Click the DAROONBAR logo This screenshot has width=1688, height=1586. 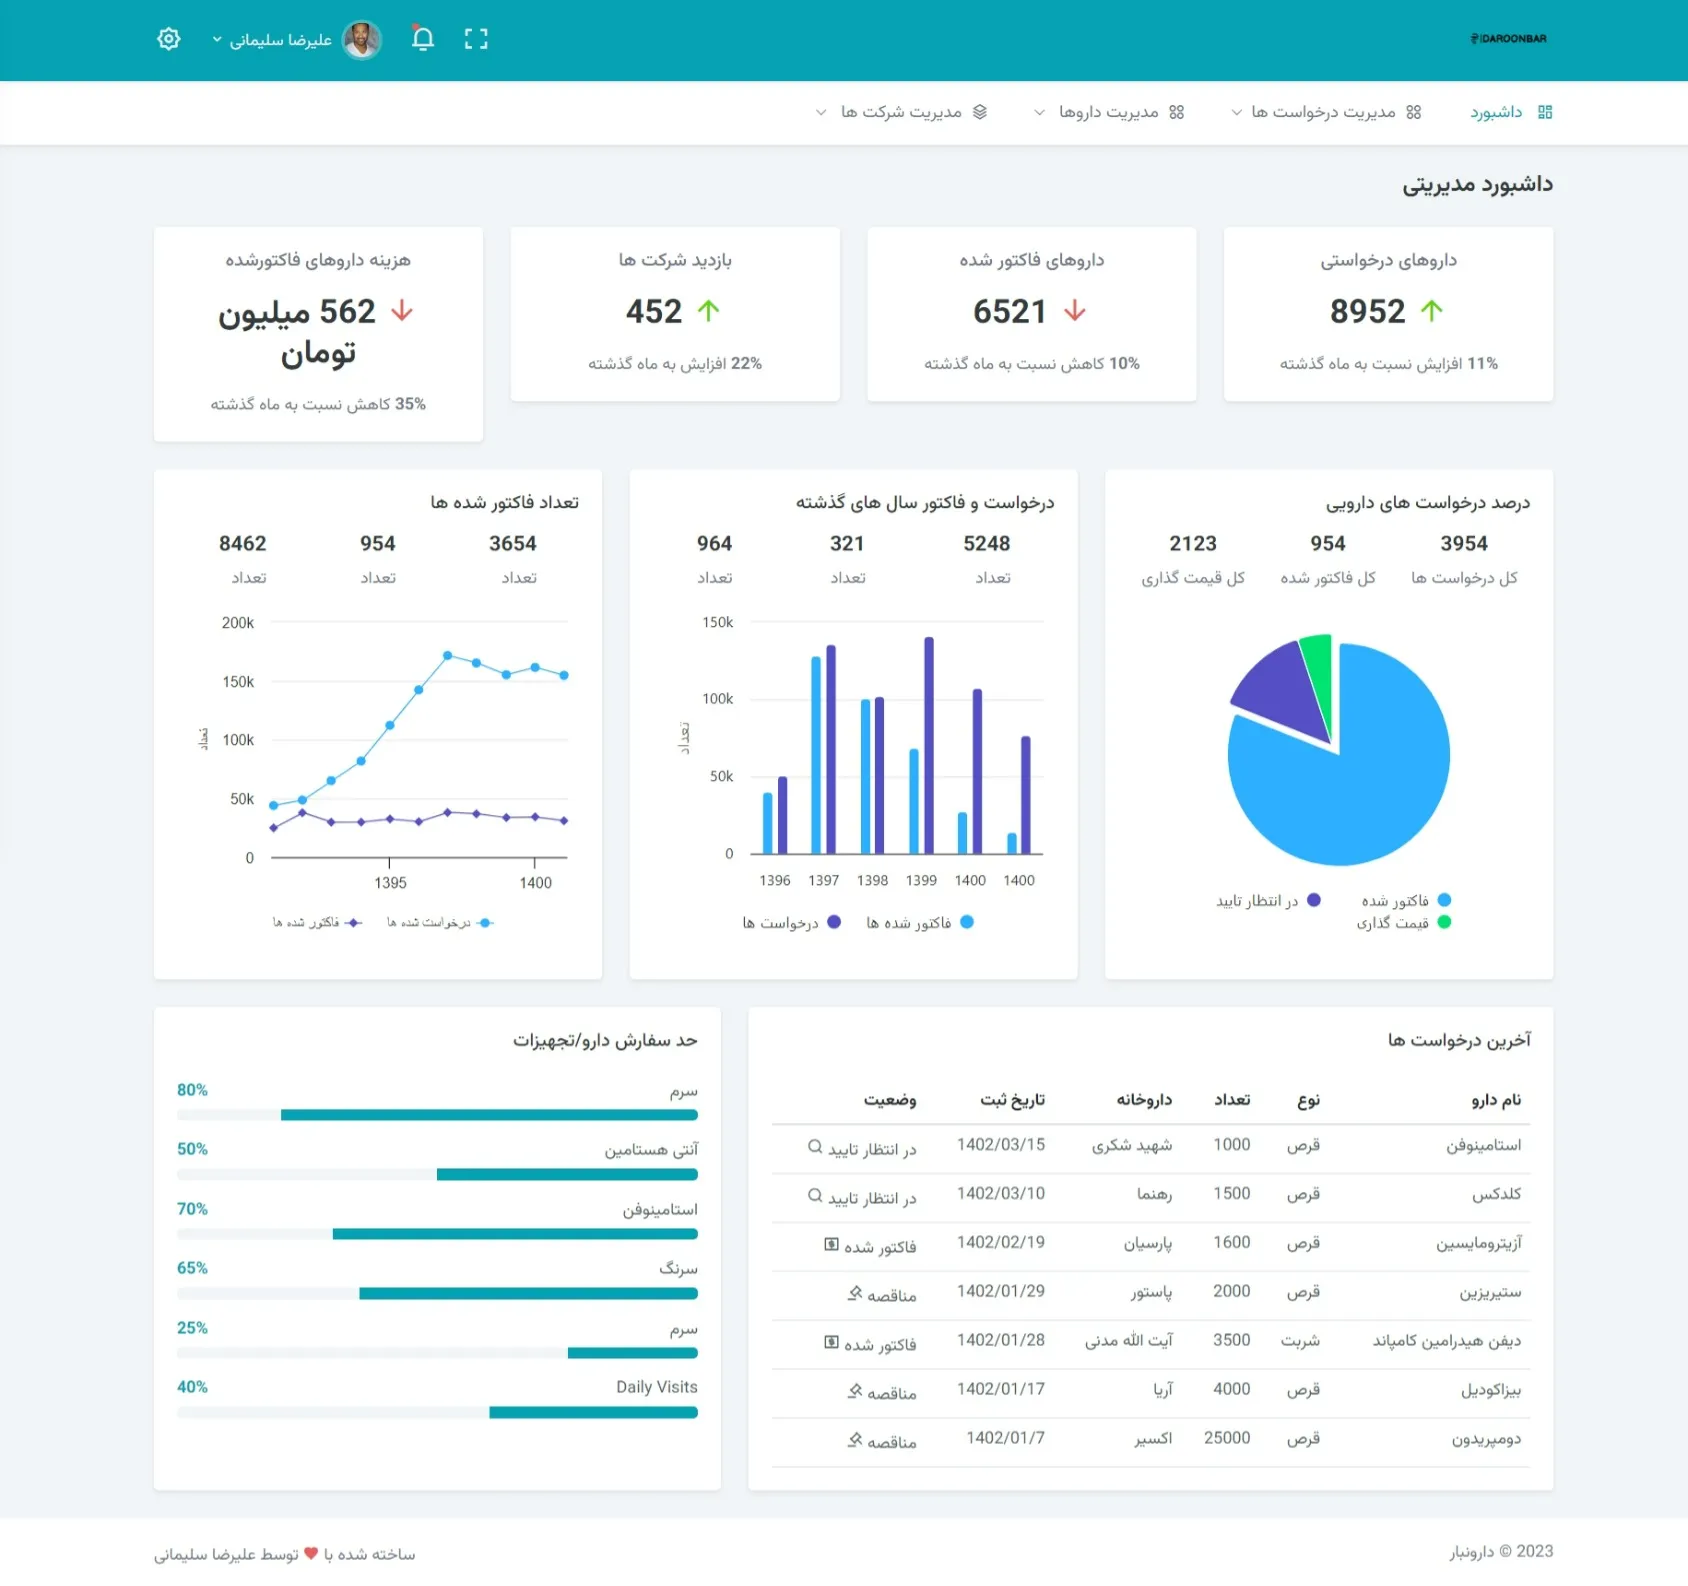point(1508,39)
